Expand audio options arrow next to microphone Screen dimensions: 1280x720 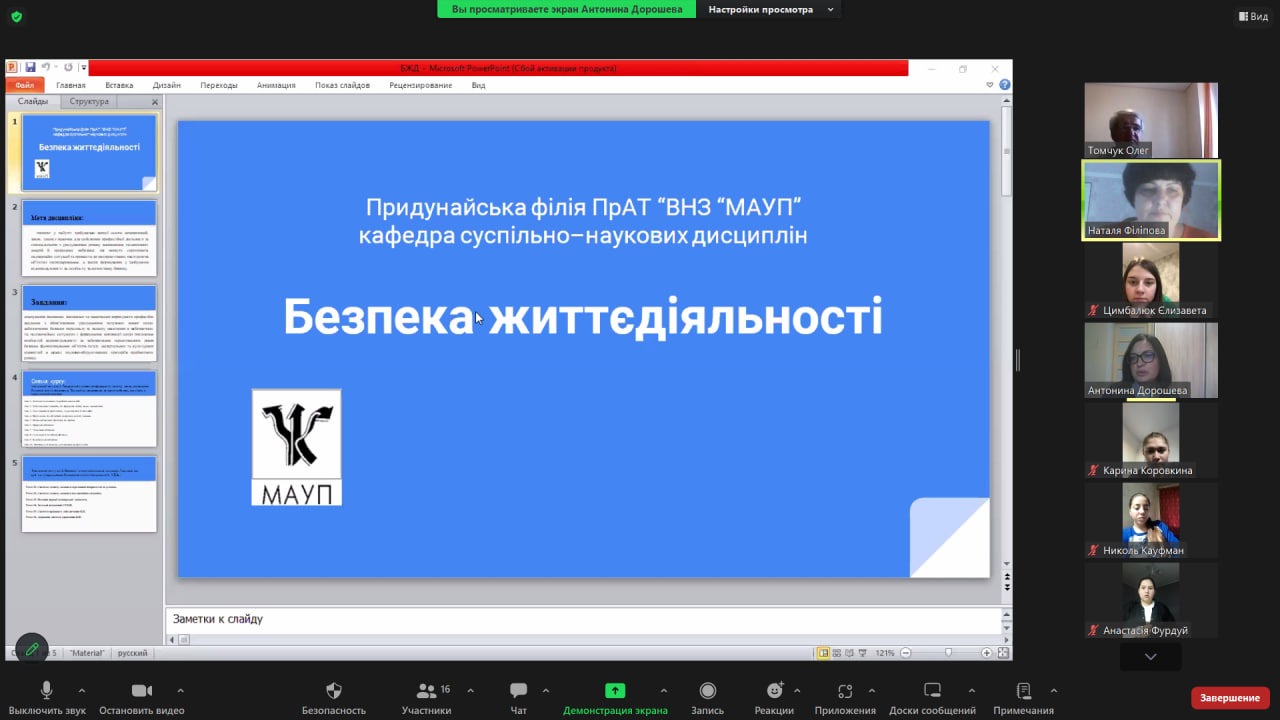point(82,690)
